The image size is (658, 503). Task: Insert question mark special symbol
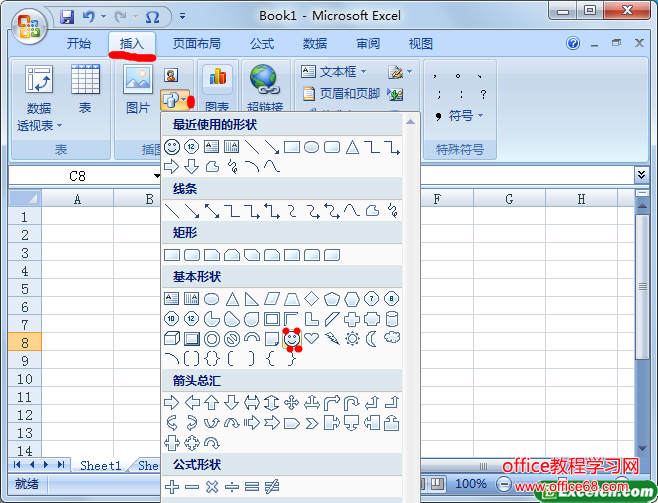483,94
